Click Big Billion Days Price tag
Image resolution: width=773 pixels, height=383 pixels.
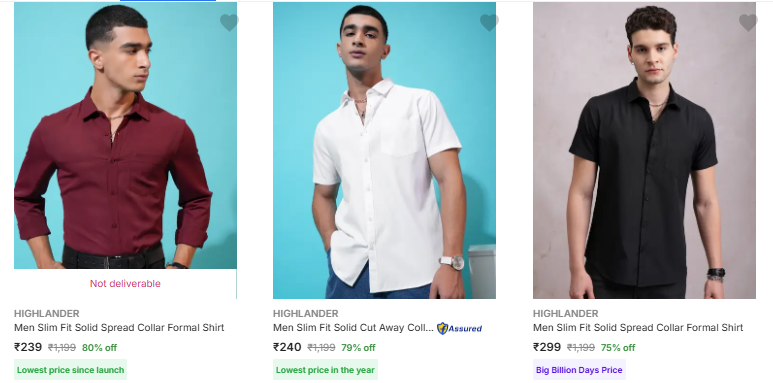pos(579,370)
